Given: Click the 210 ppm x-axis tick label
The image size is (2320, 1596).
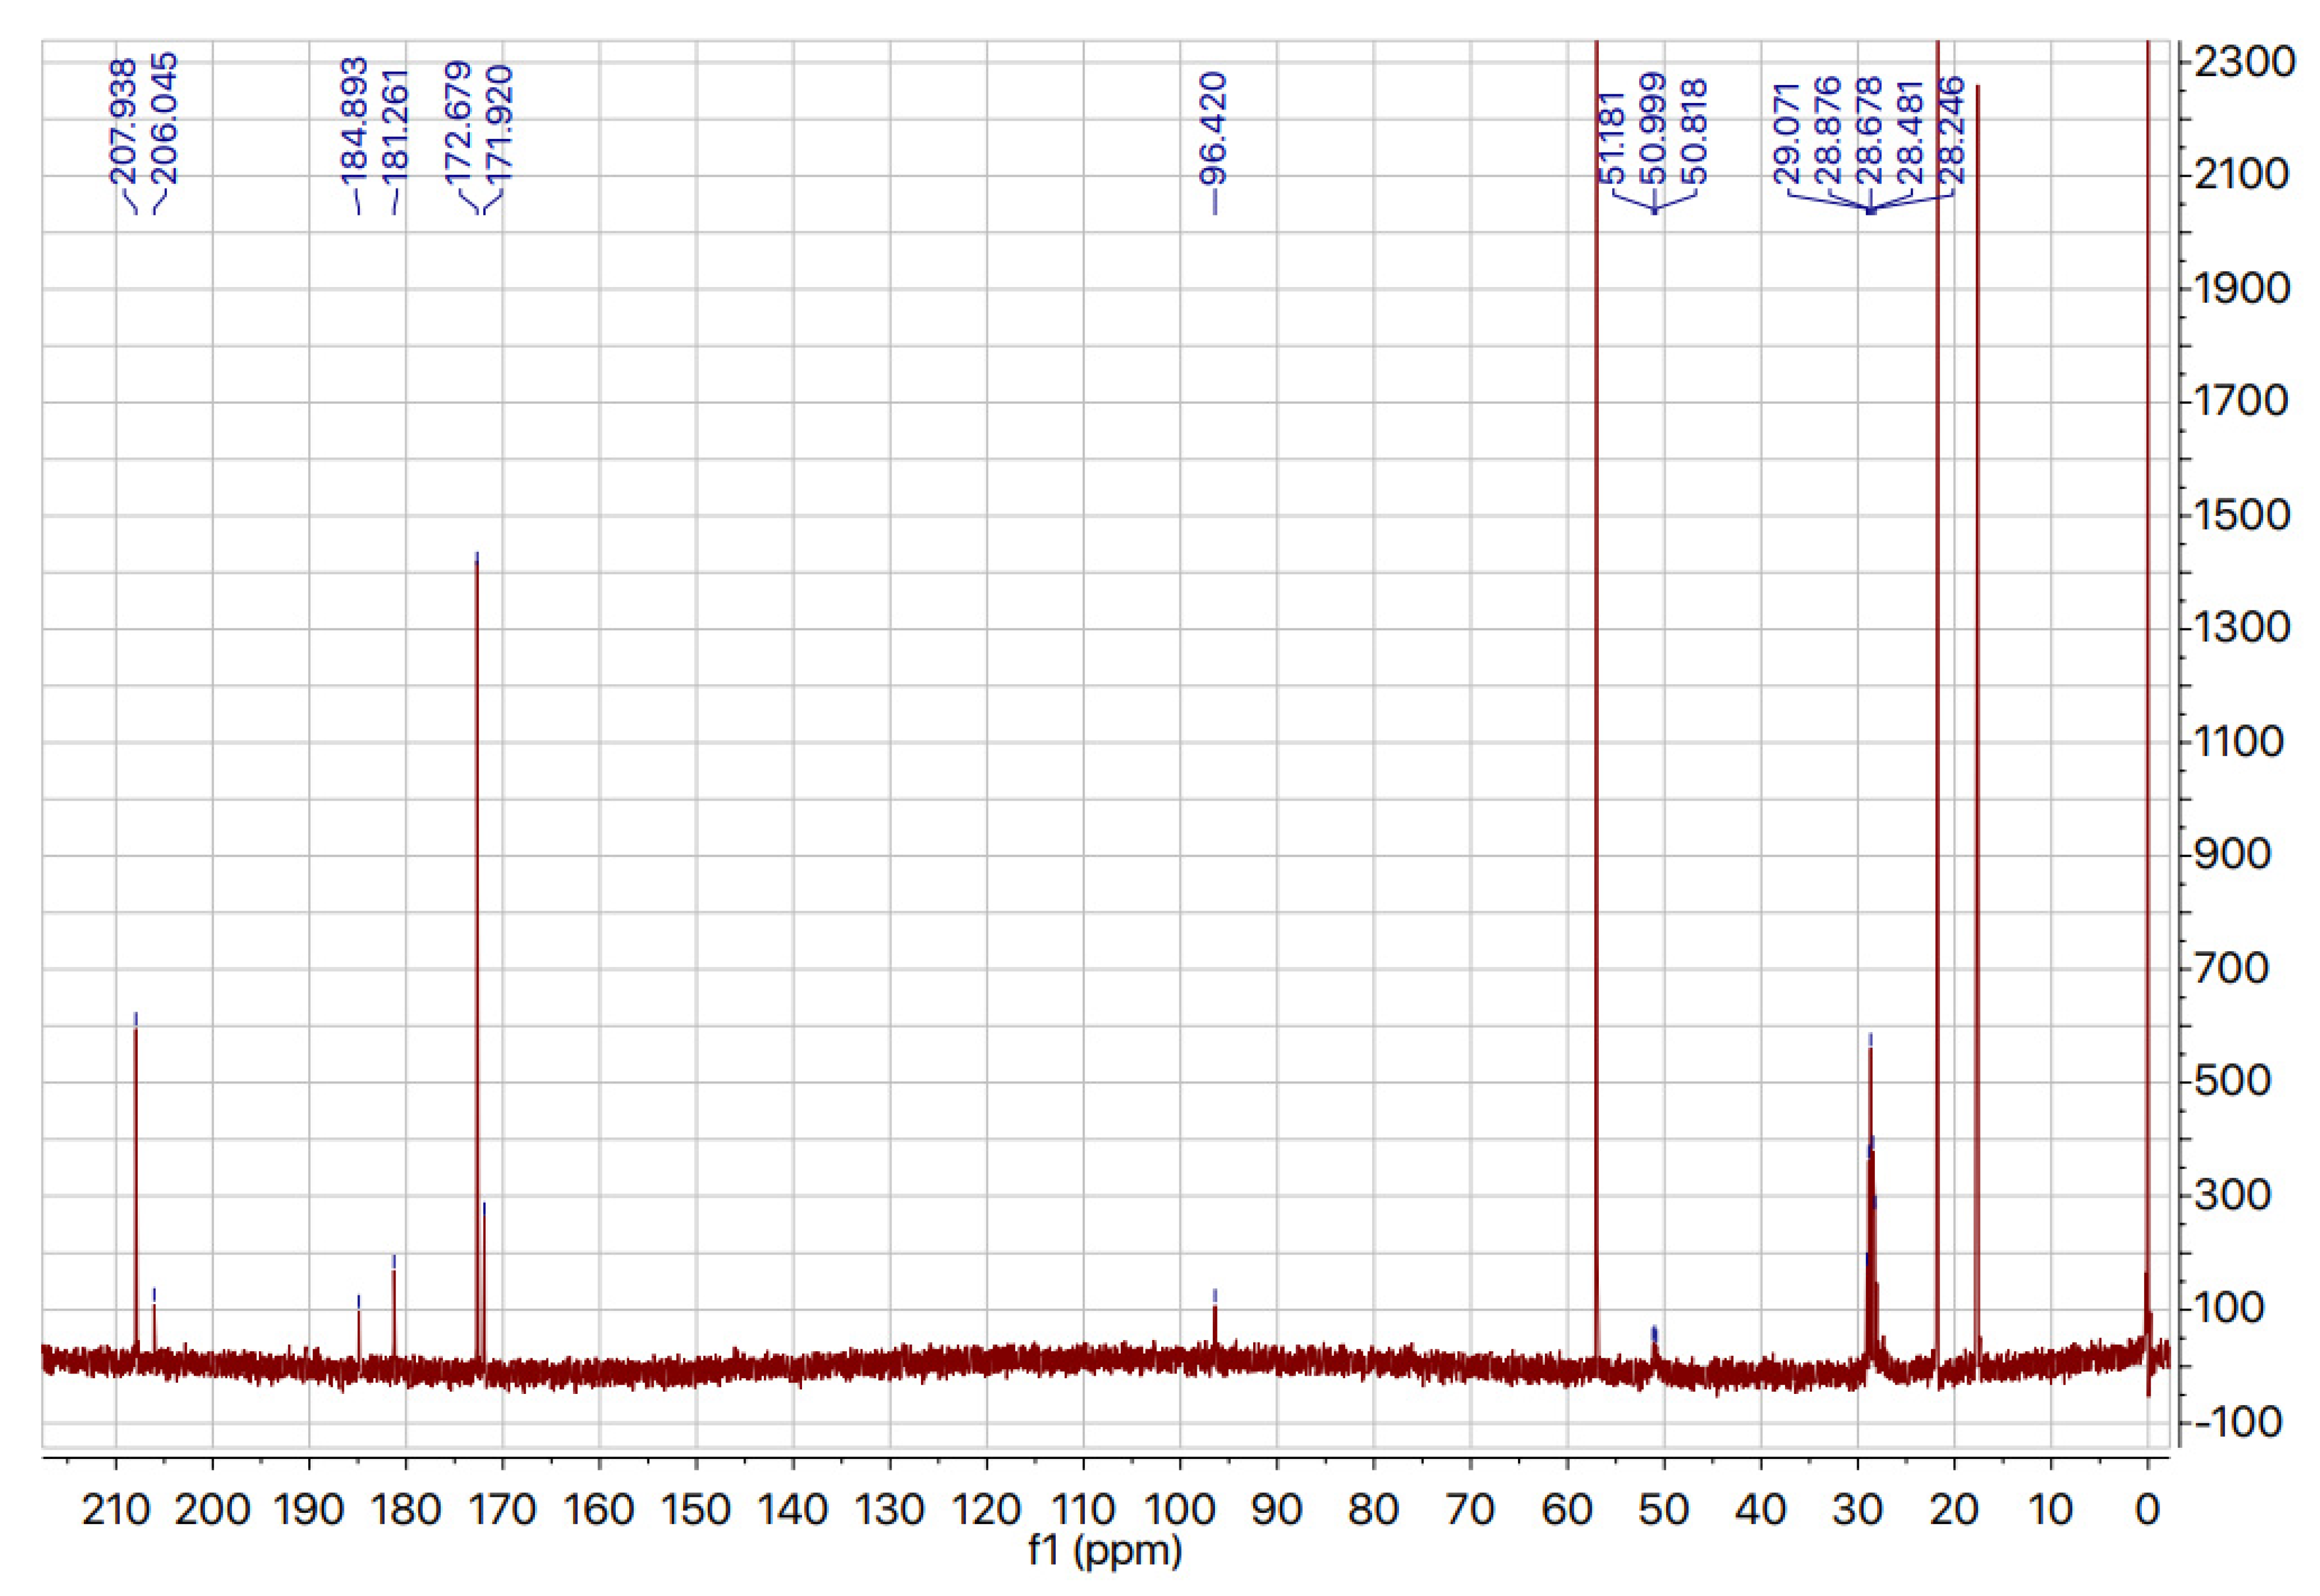Looking at the screenshot, I should pos(116,1509).
